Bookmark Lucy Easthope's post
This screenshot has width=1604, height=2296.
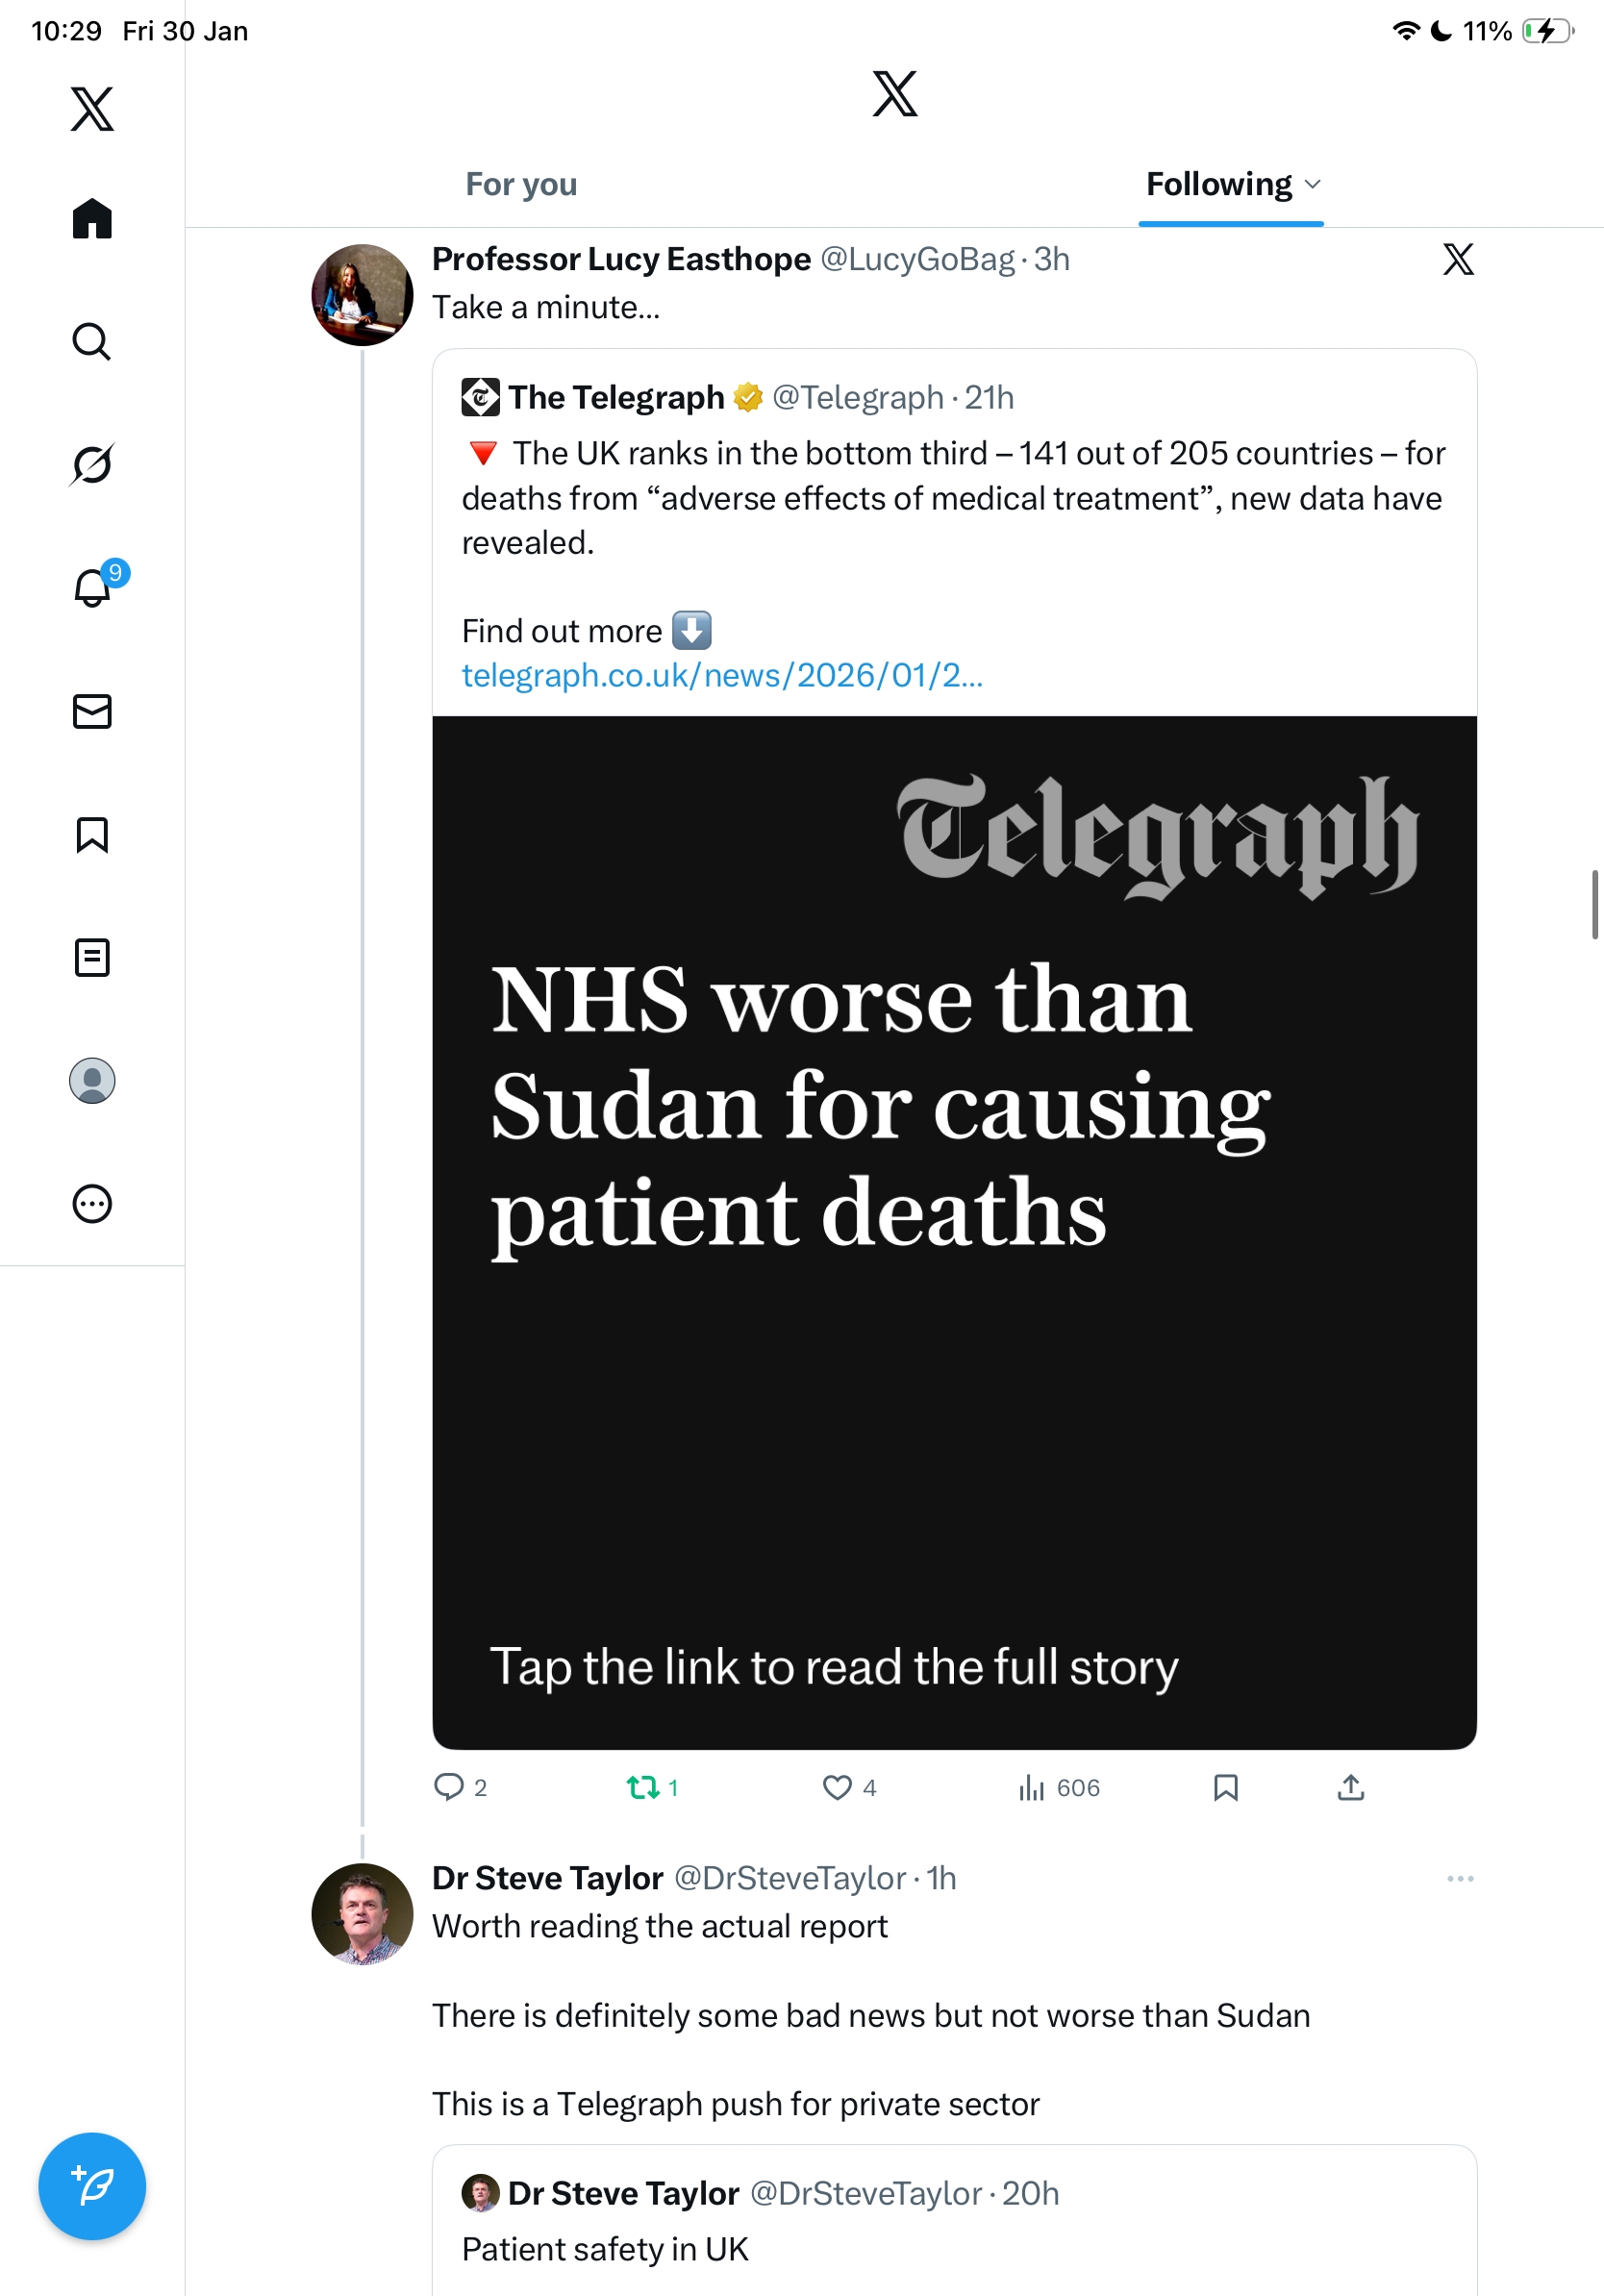point(1225,1787)
